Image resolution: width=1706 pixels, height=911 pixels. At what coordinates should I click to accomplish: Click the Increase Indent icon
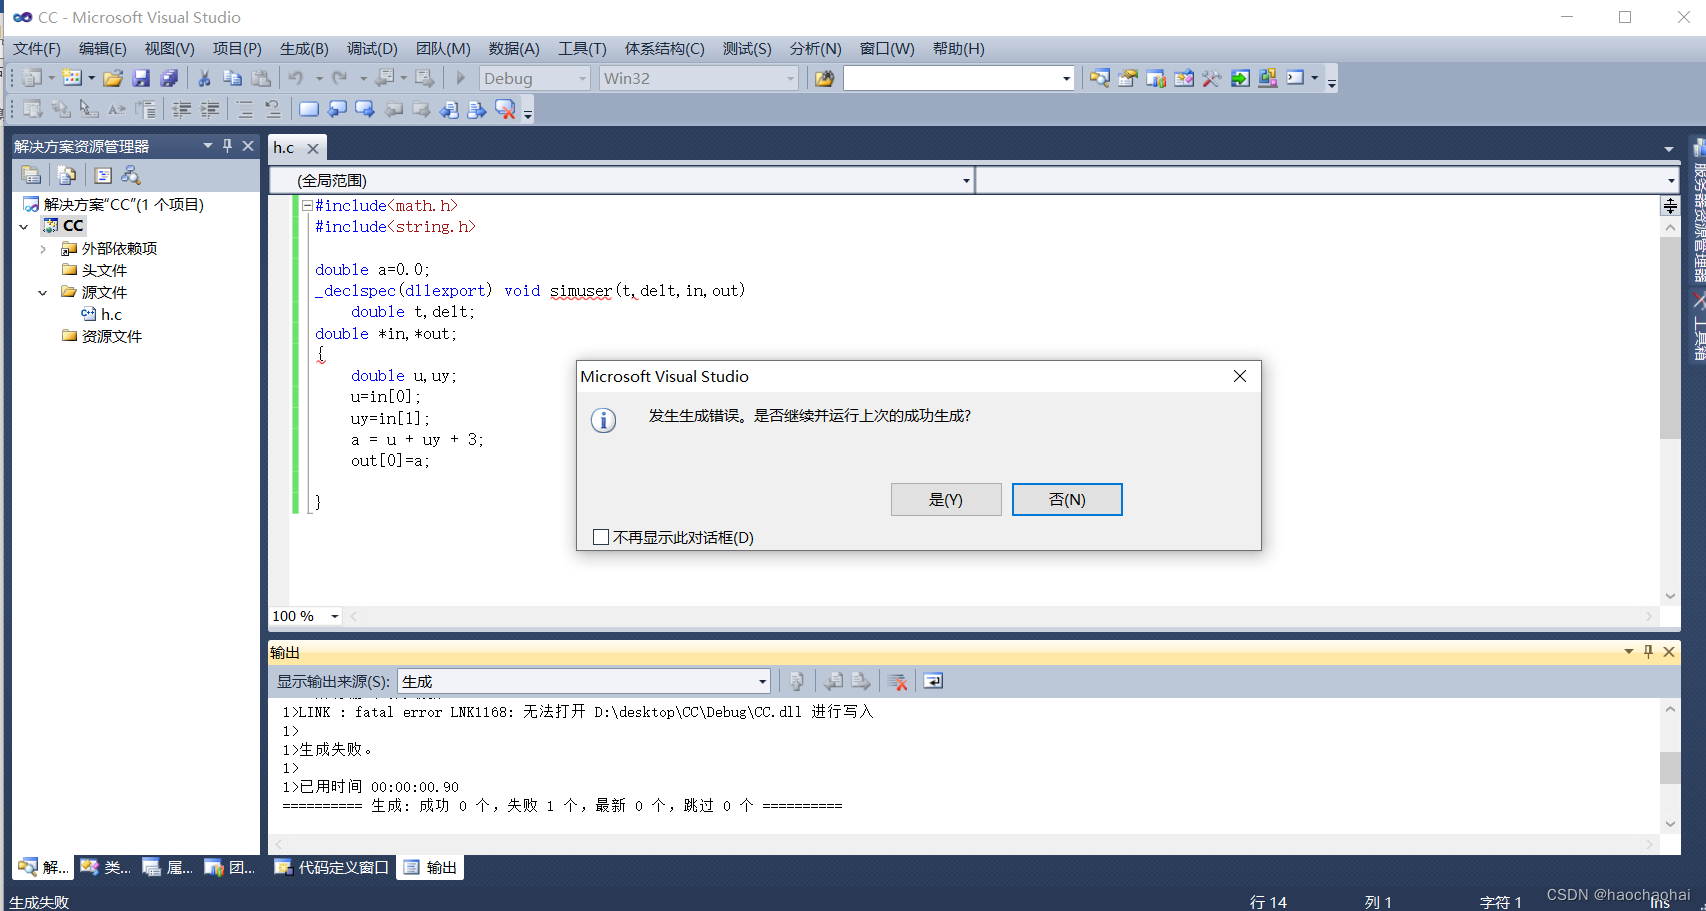(x=210, y=109)
